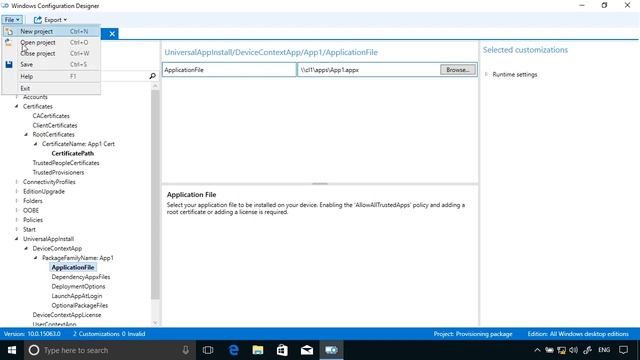Collapse the RootCertificates node
The height and width of the screenshot is (360, 640).
coord(26,134)
